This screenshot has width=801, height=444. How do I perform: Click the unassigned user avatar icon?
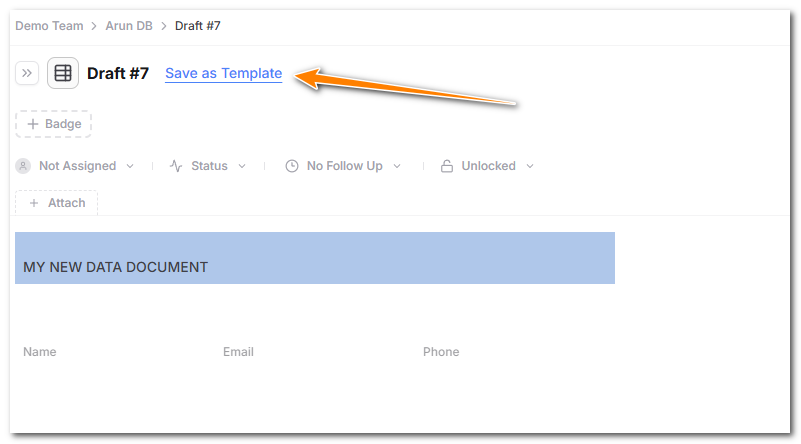[x=23, y=166]
